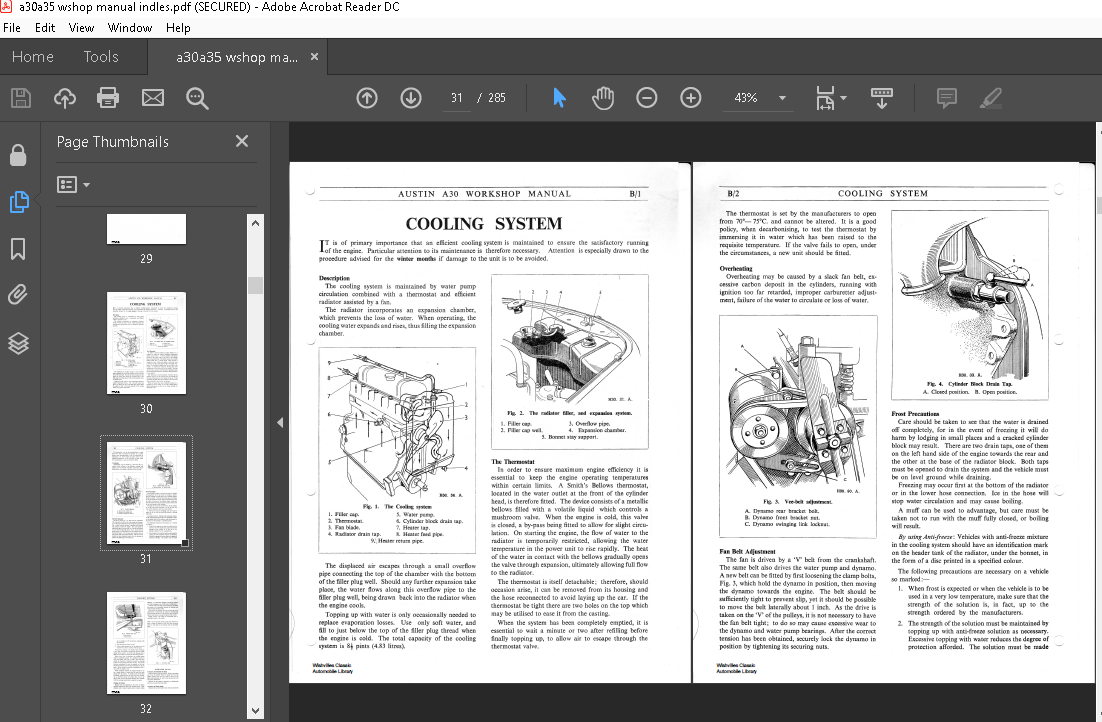The image size is (1102, 722).
Task: Send file by email envelope icon
Action: pyautogui.click(x=152, y=98)
